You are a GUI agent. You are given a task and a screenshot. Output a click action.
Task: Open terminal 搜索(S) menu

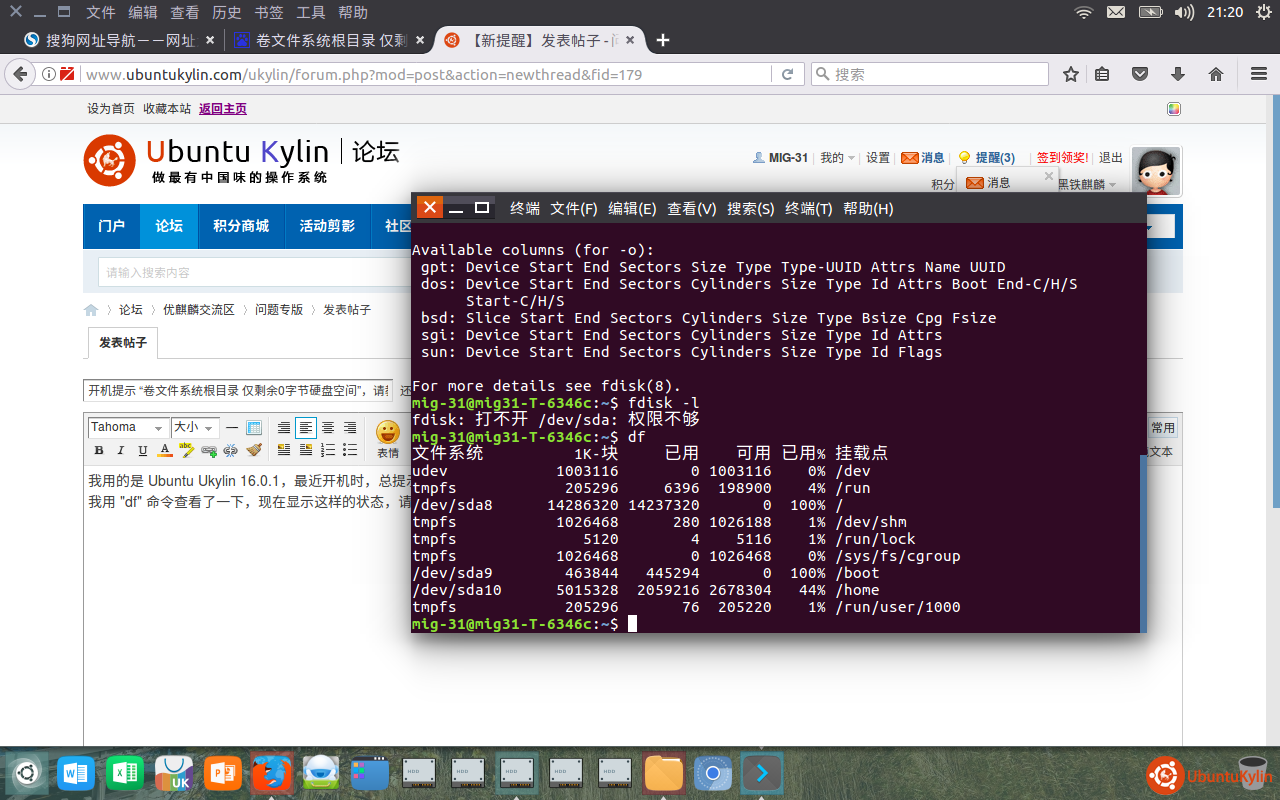coord(751,208)
